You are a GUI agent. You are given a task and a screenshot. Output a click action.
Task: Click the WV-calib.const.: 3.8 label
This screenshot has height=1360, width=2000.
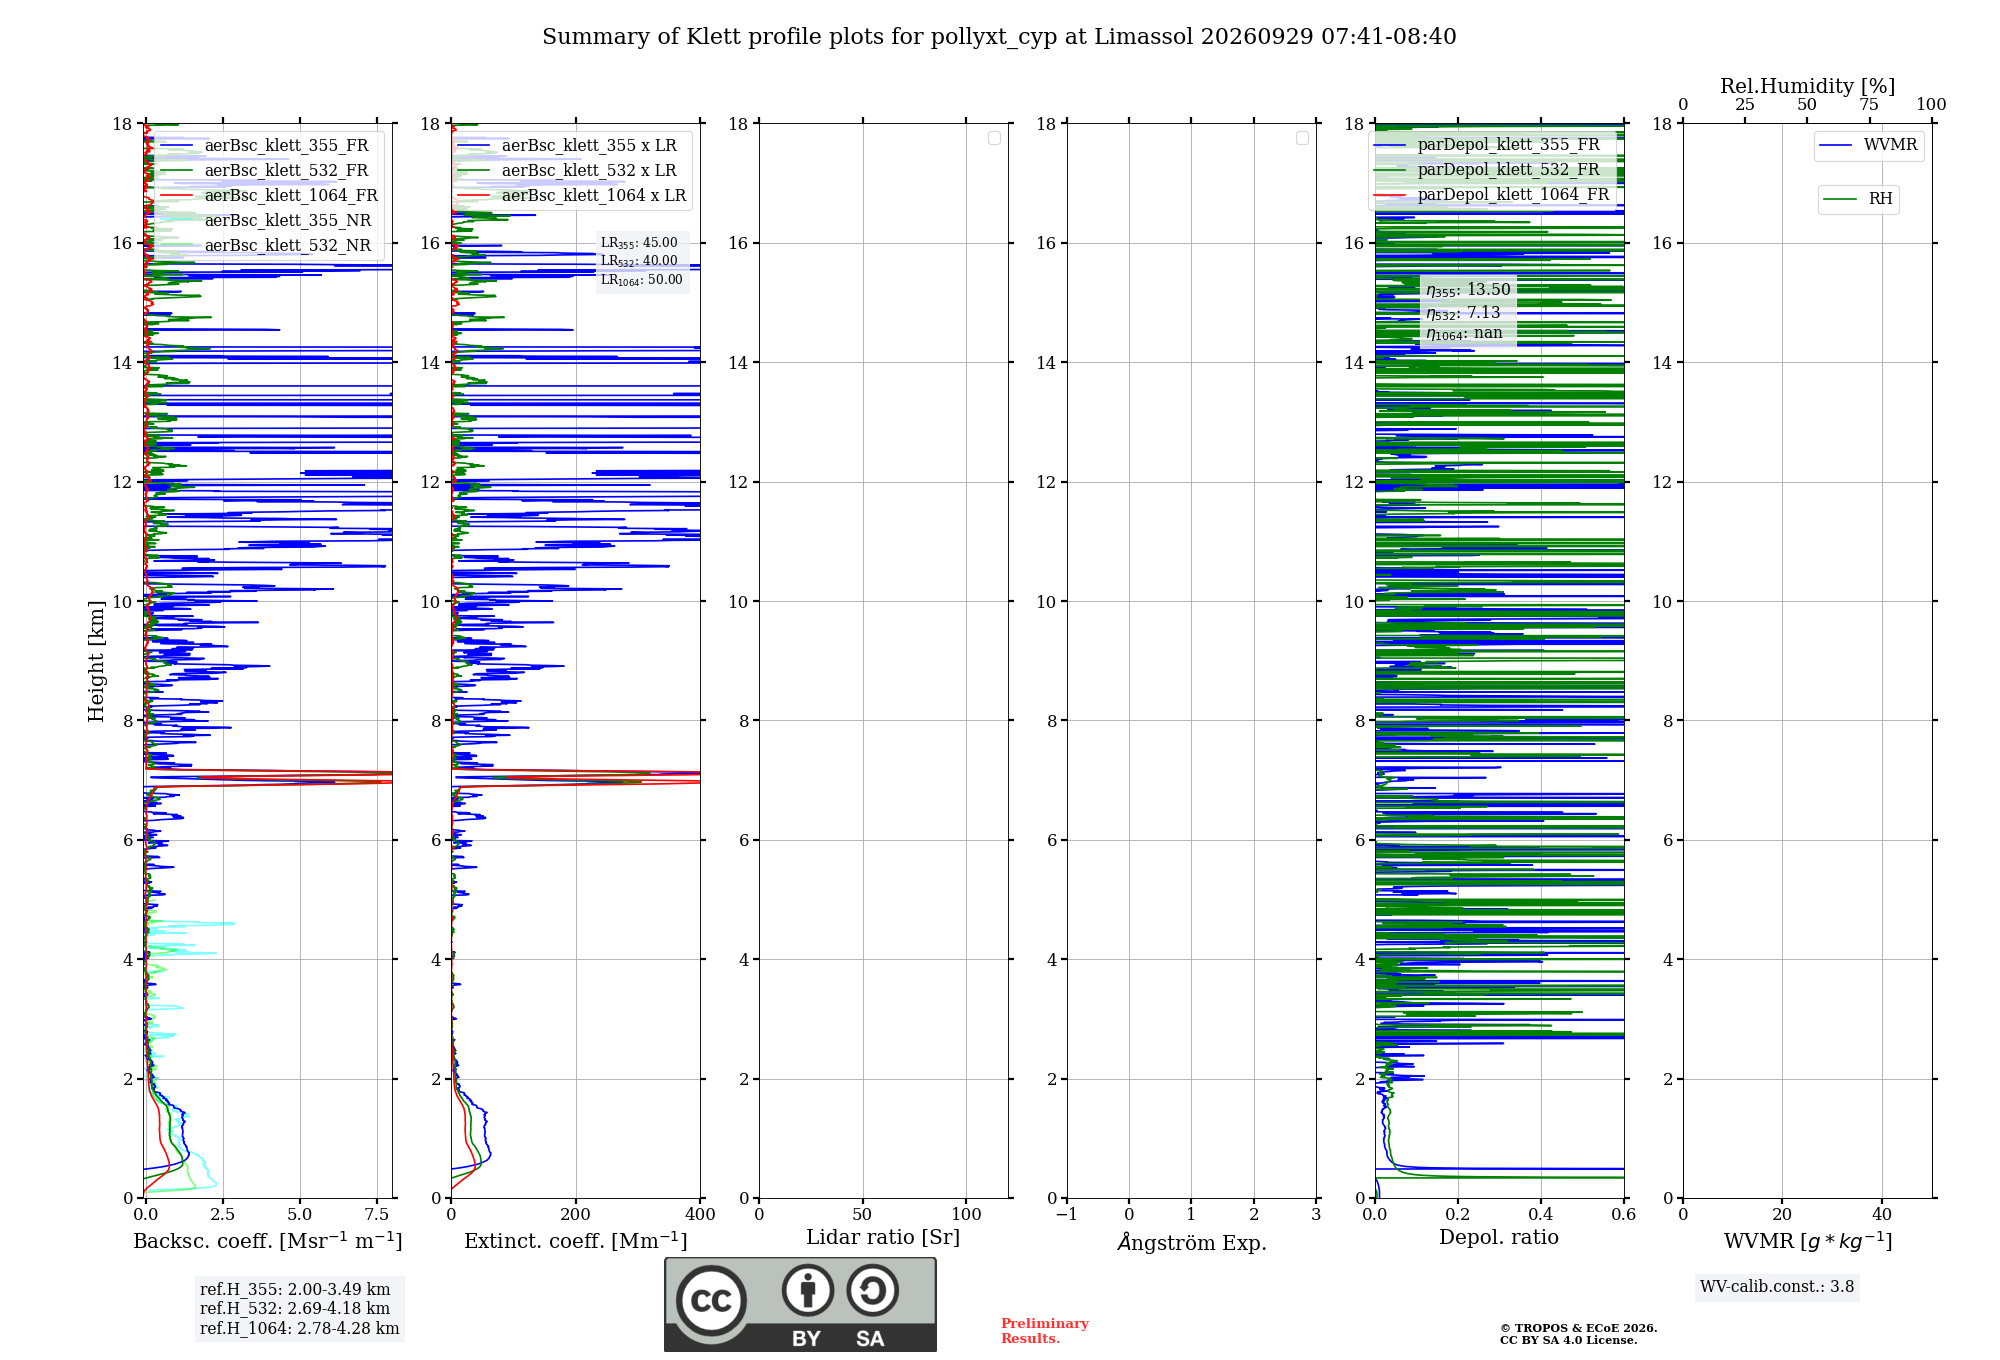pyautogui.click(x=1777, y=1287)
